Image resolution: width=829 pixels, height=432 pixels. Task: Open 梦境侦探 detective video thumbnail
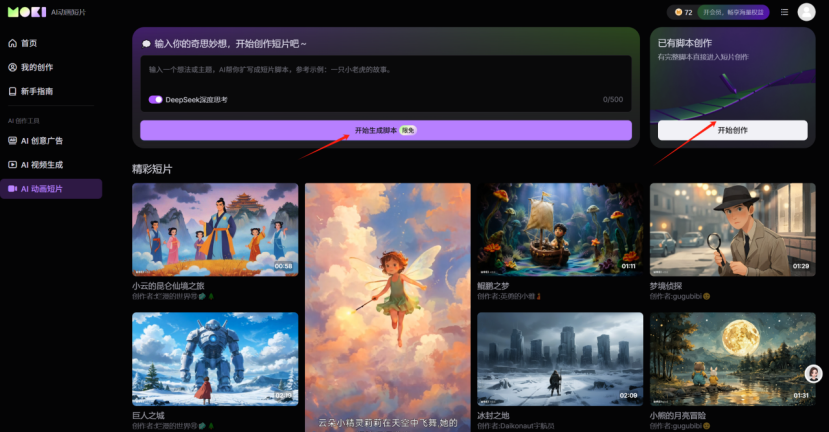(x=733, y=229)
